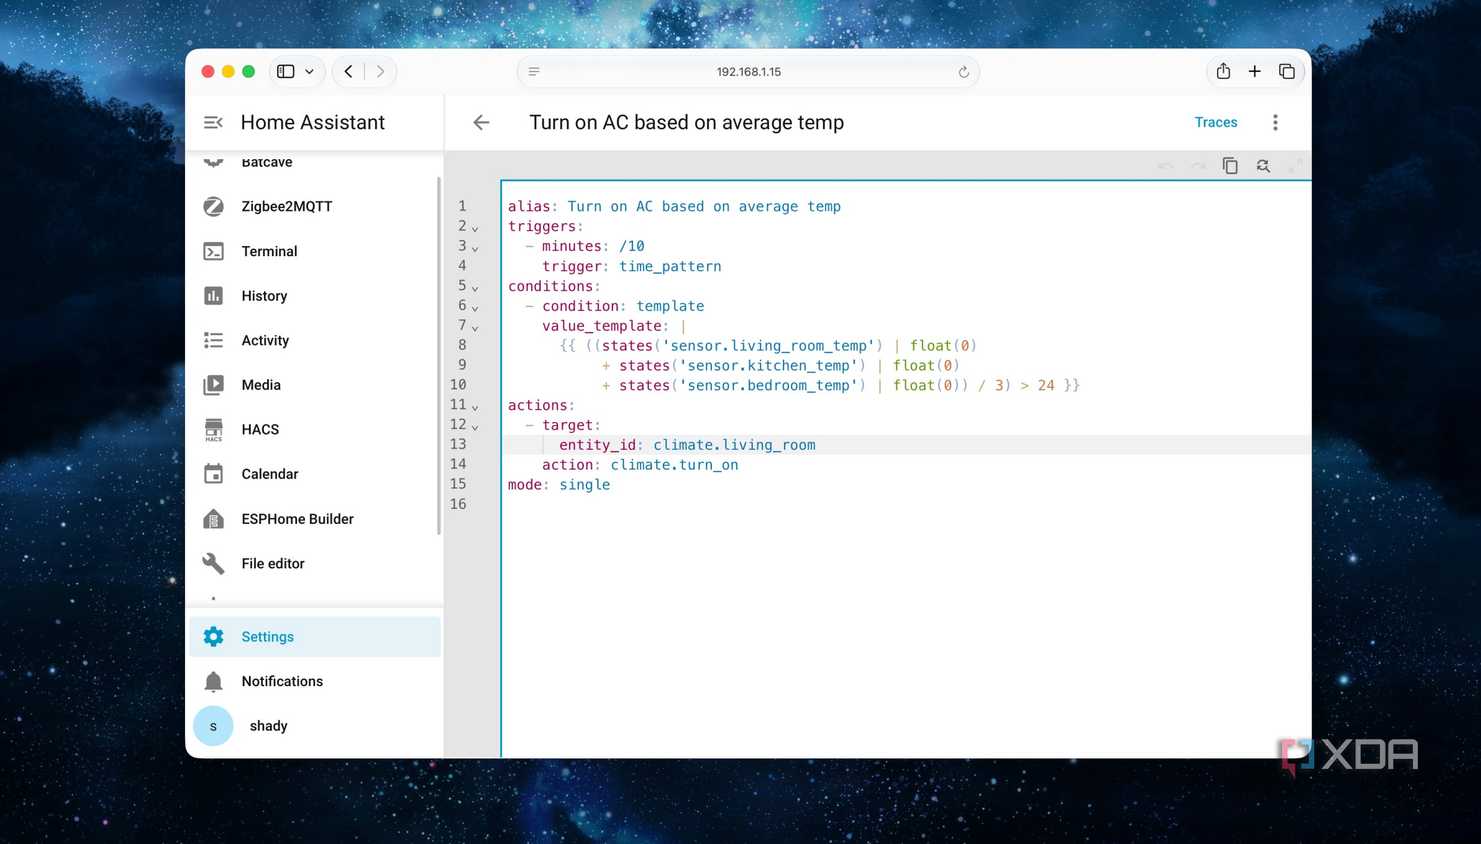
Task: Click the reader view icon in address bar
Action: [534, 72]
